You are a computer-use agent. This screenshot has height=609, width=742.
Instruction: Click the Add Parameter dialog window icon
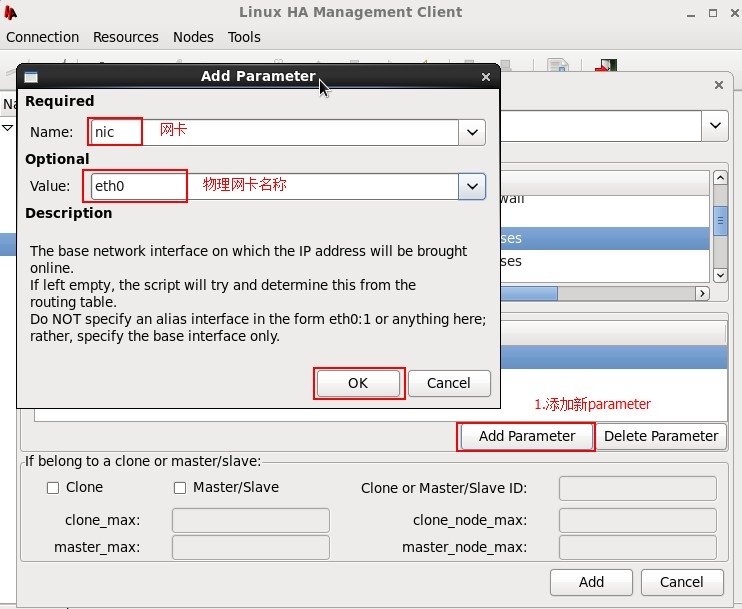pyautogui.click(x=31, y=77)
